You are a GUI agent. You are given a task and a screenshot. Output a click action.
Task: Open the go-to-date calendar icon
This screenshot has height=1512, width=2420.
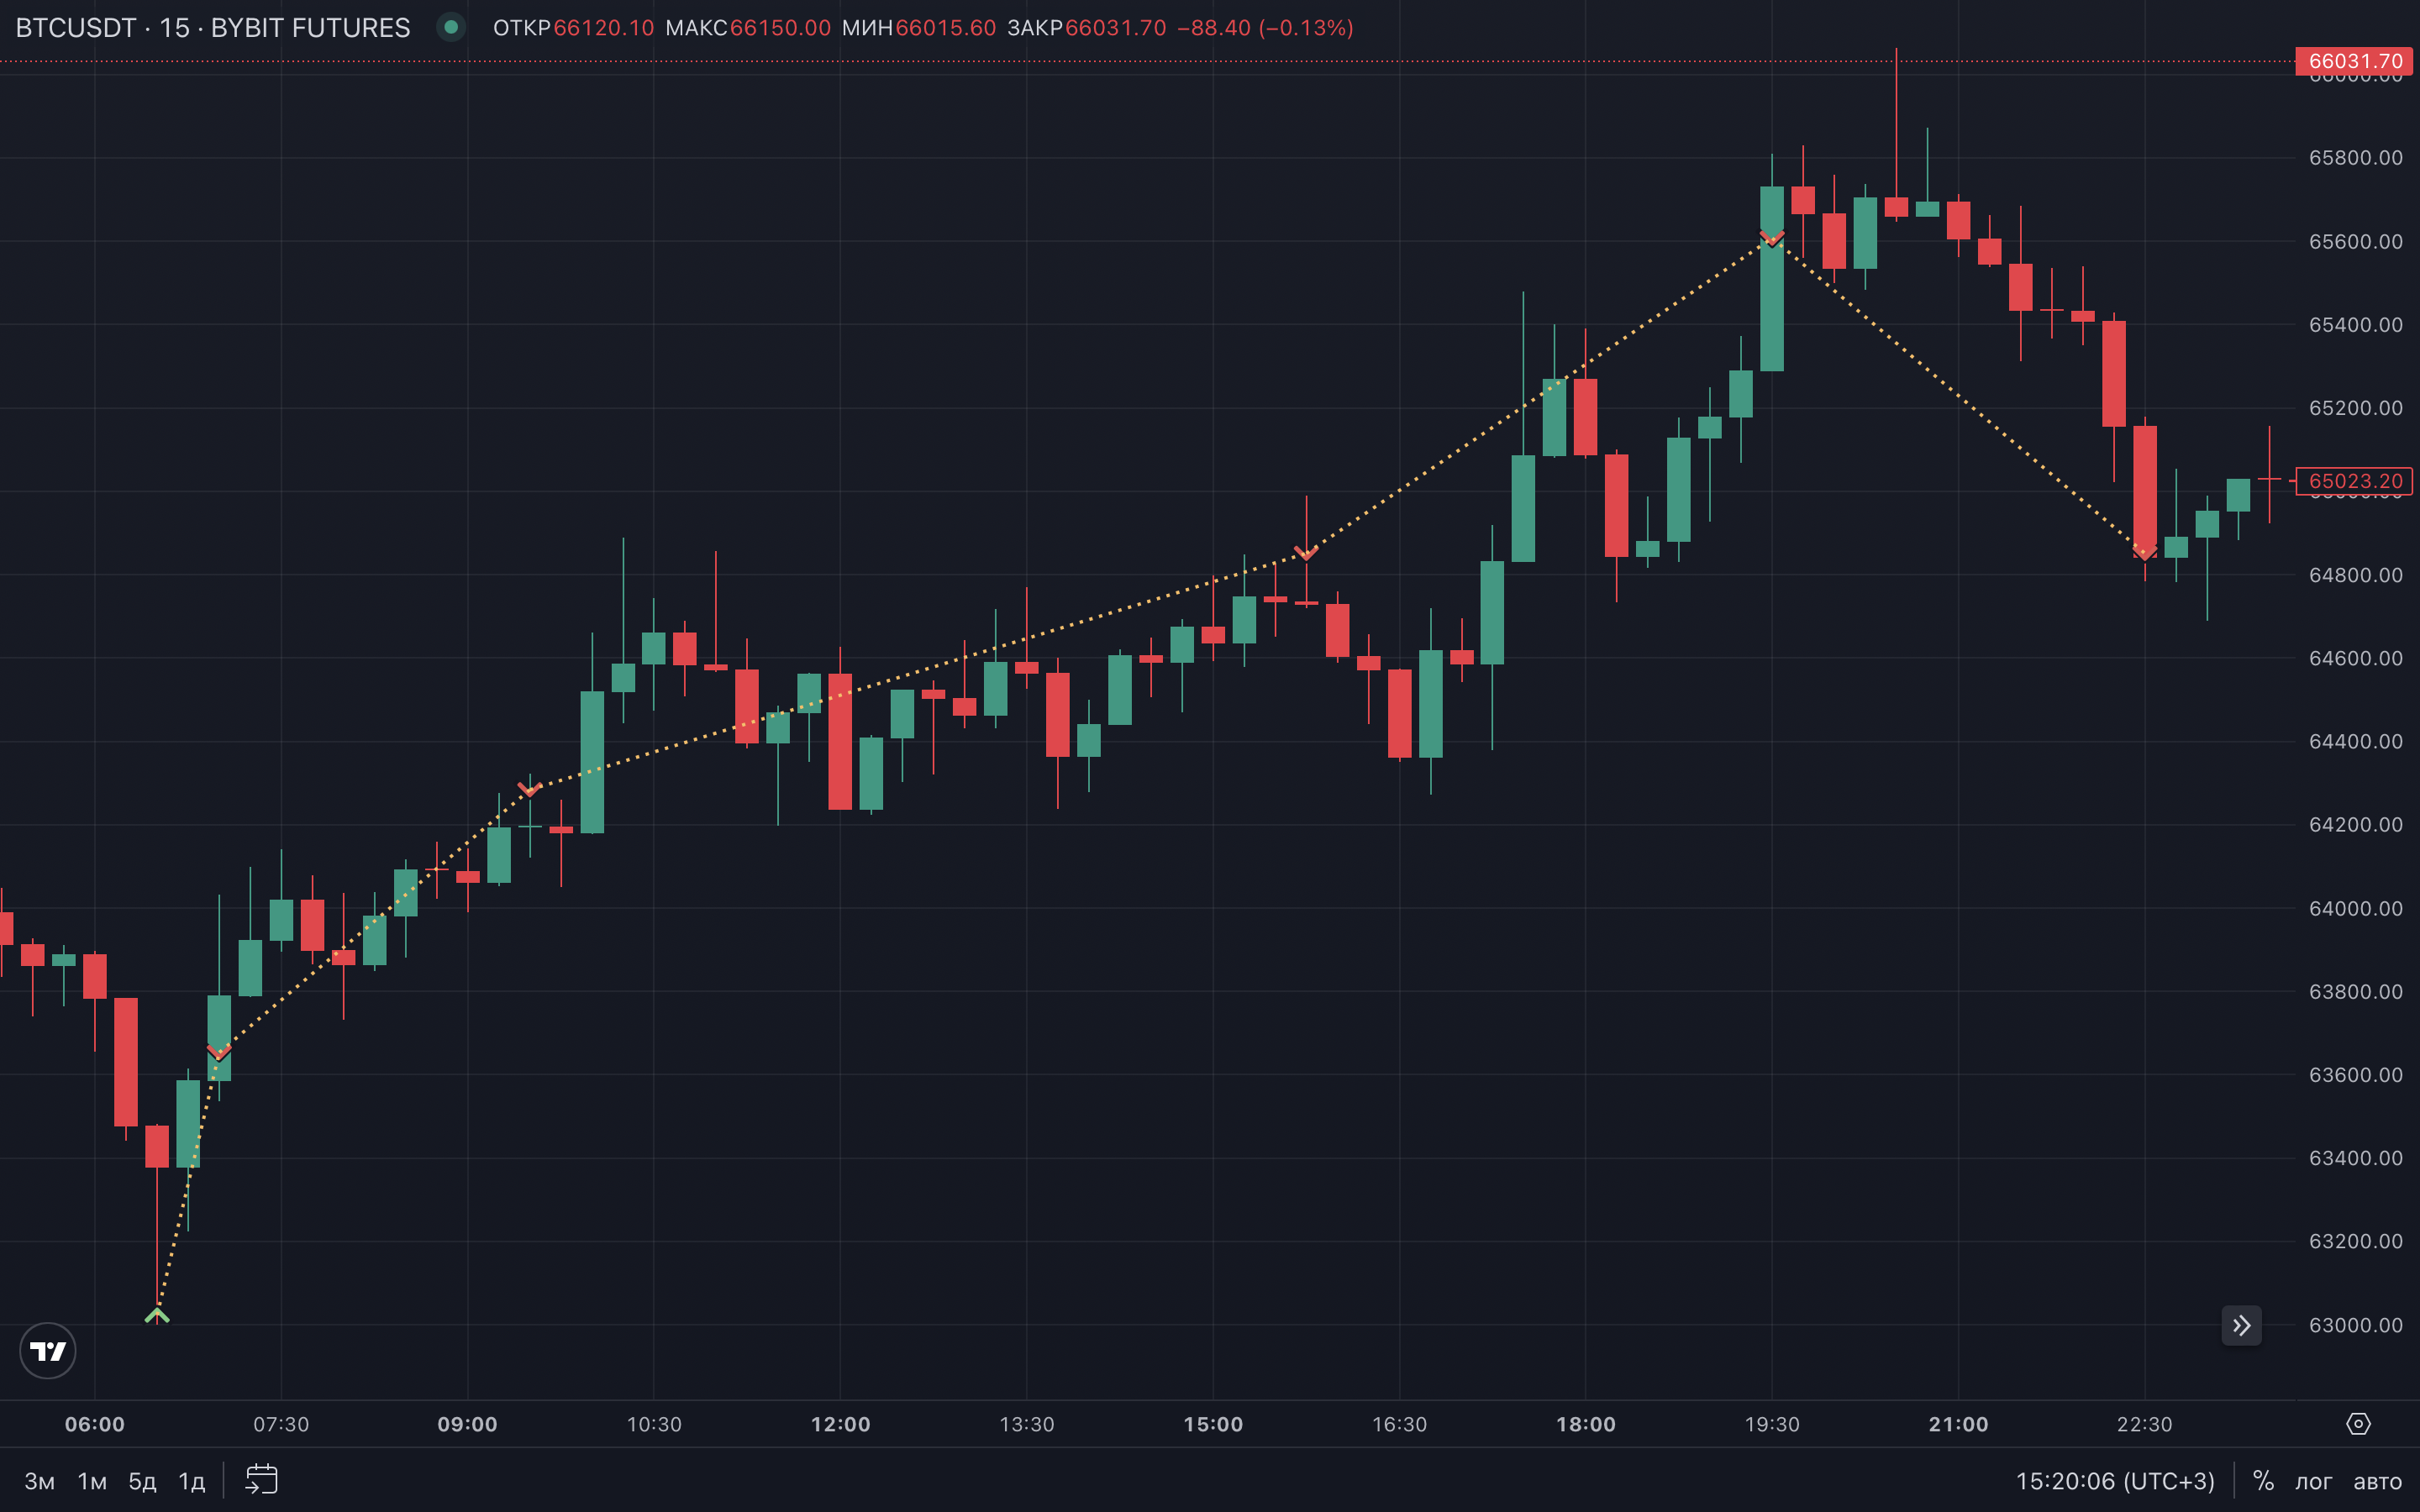[261, 1479]
